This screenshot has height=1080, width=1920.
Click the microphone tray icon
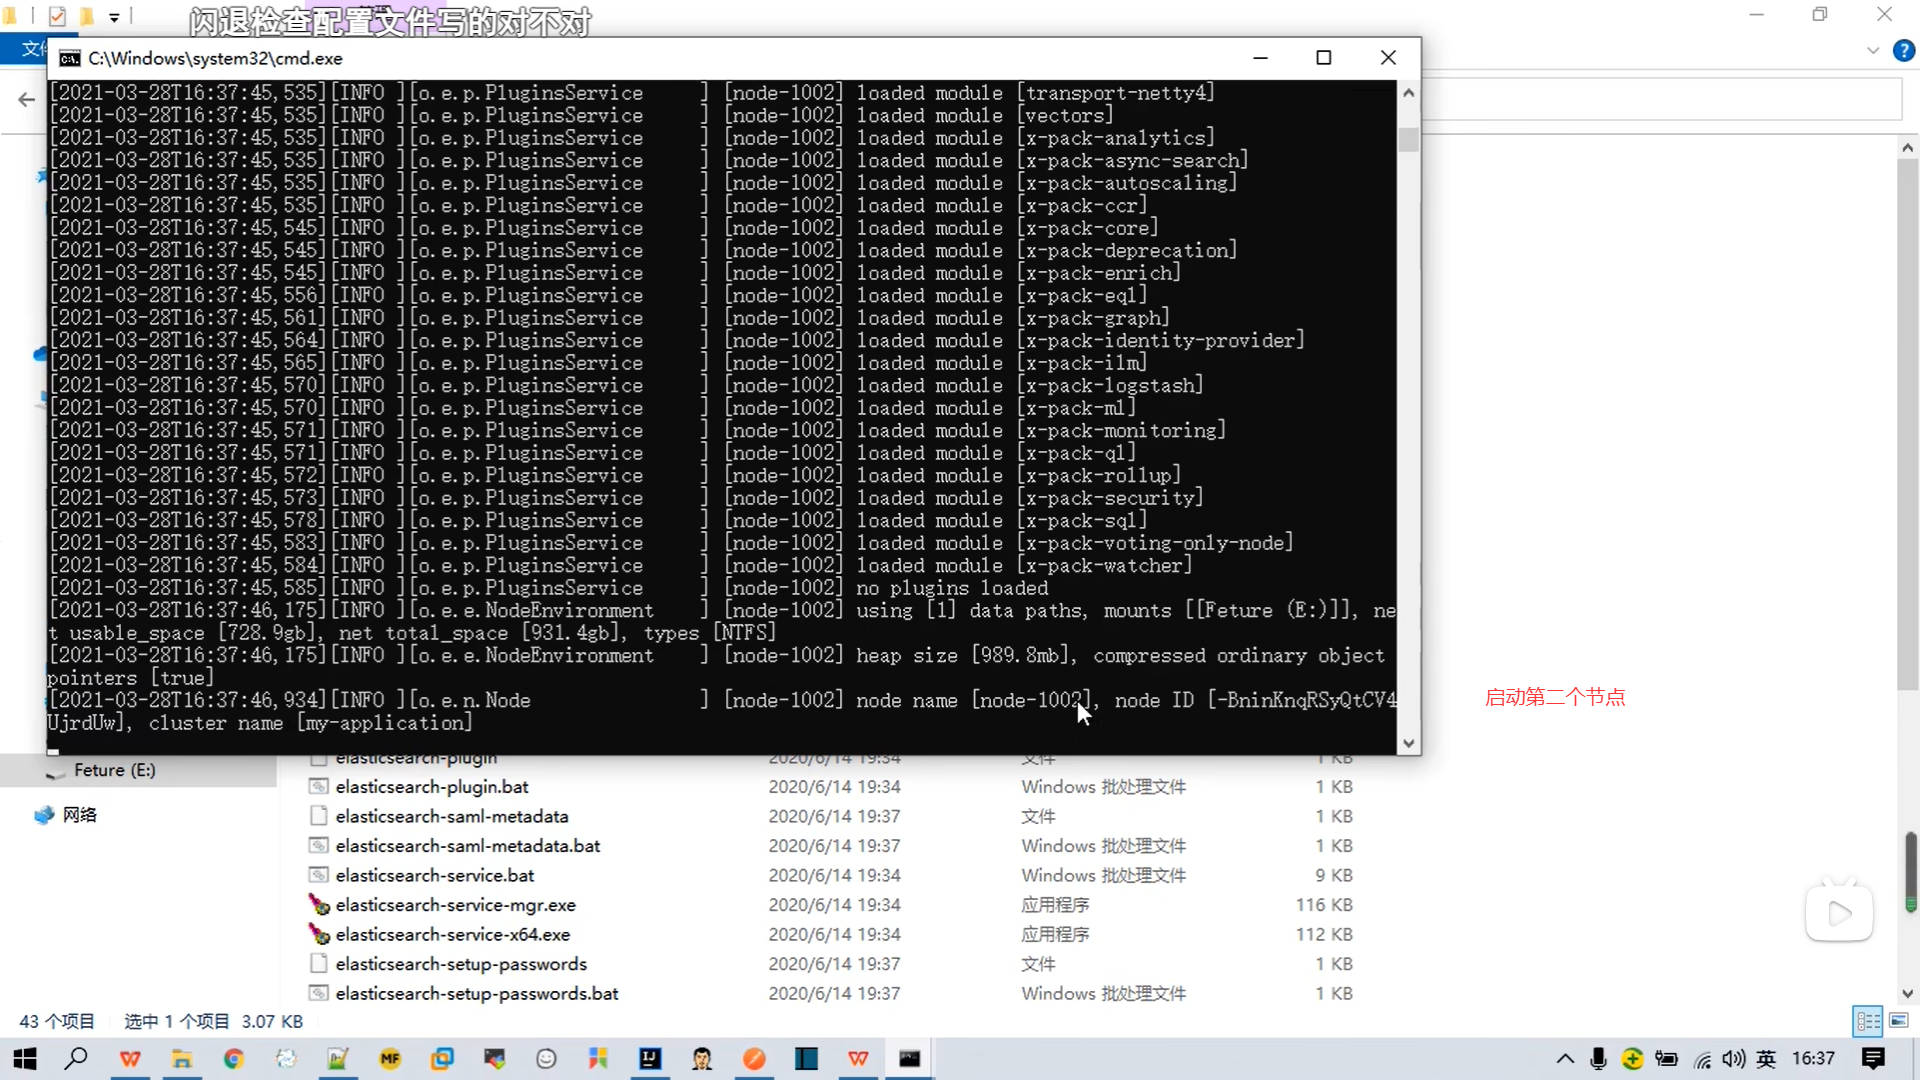[x=1598, y=1058]
